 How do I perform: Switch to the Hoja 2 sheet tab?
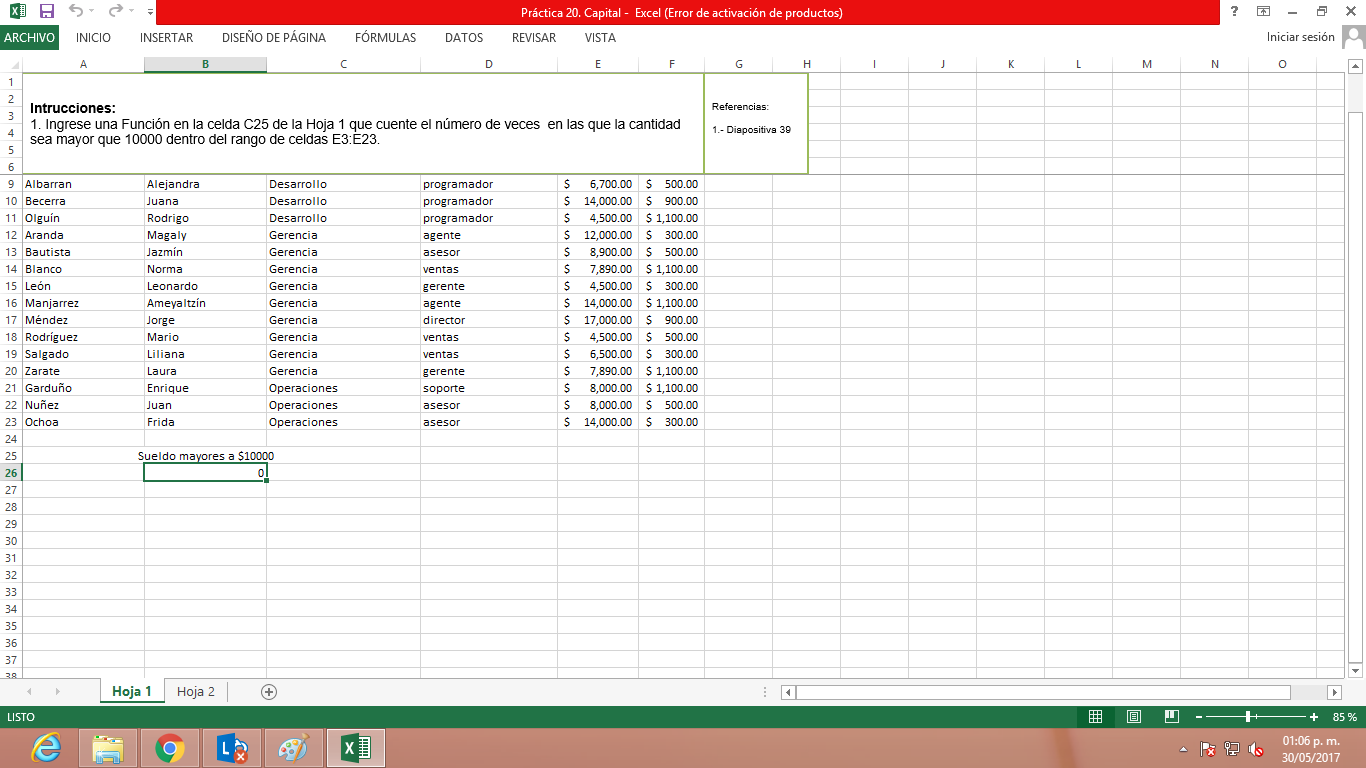tap(196, 691)
